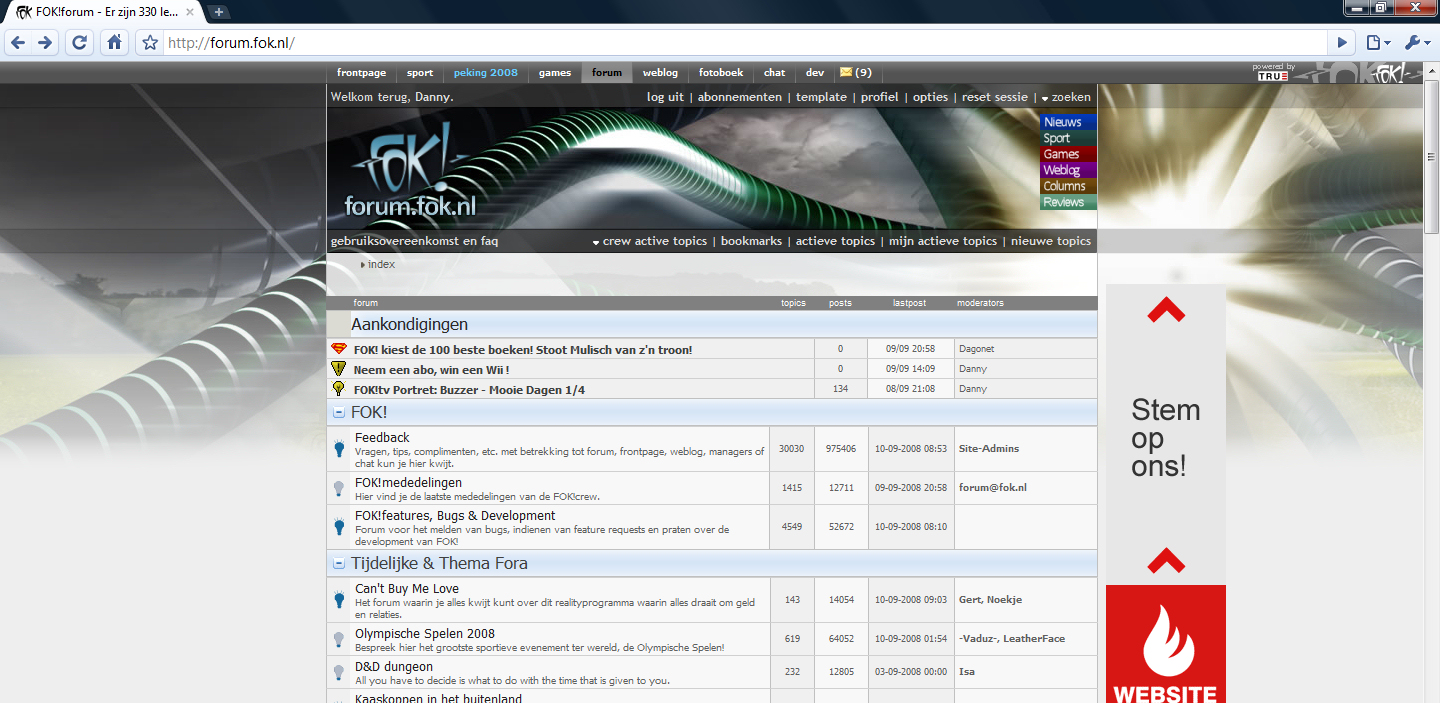
Task: Click the bulb icon next to FOK!mededelingen
Action: point(339,488)
